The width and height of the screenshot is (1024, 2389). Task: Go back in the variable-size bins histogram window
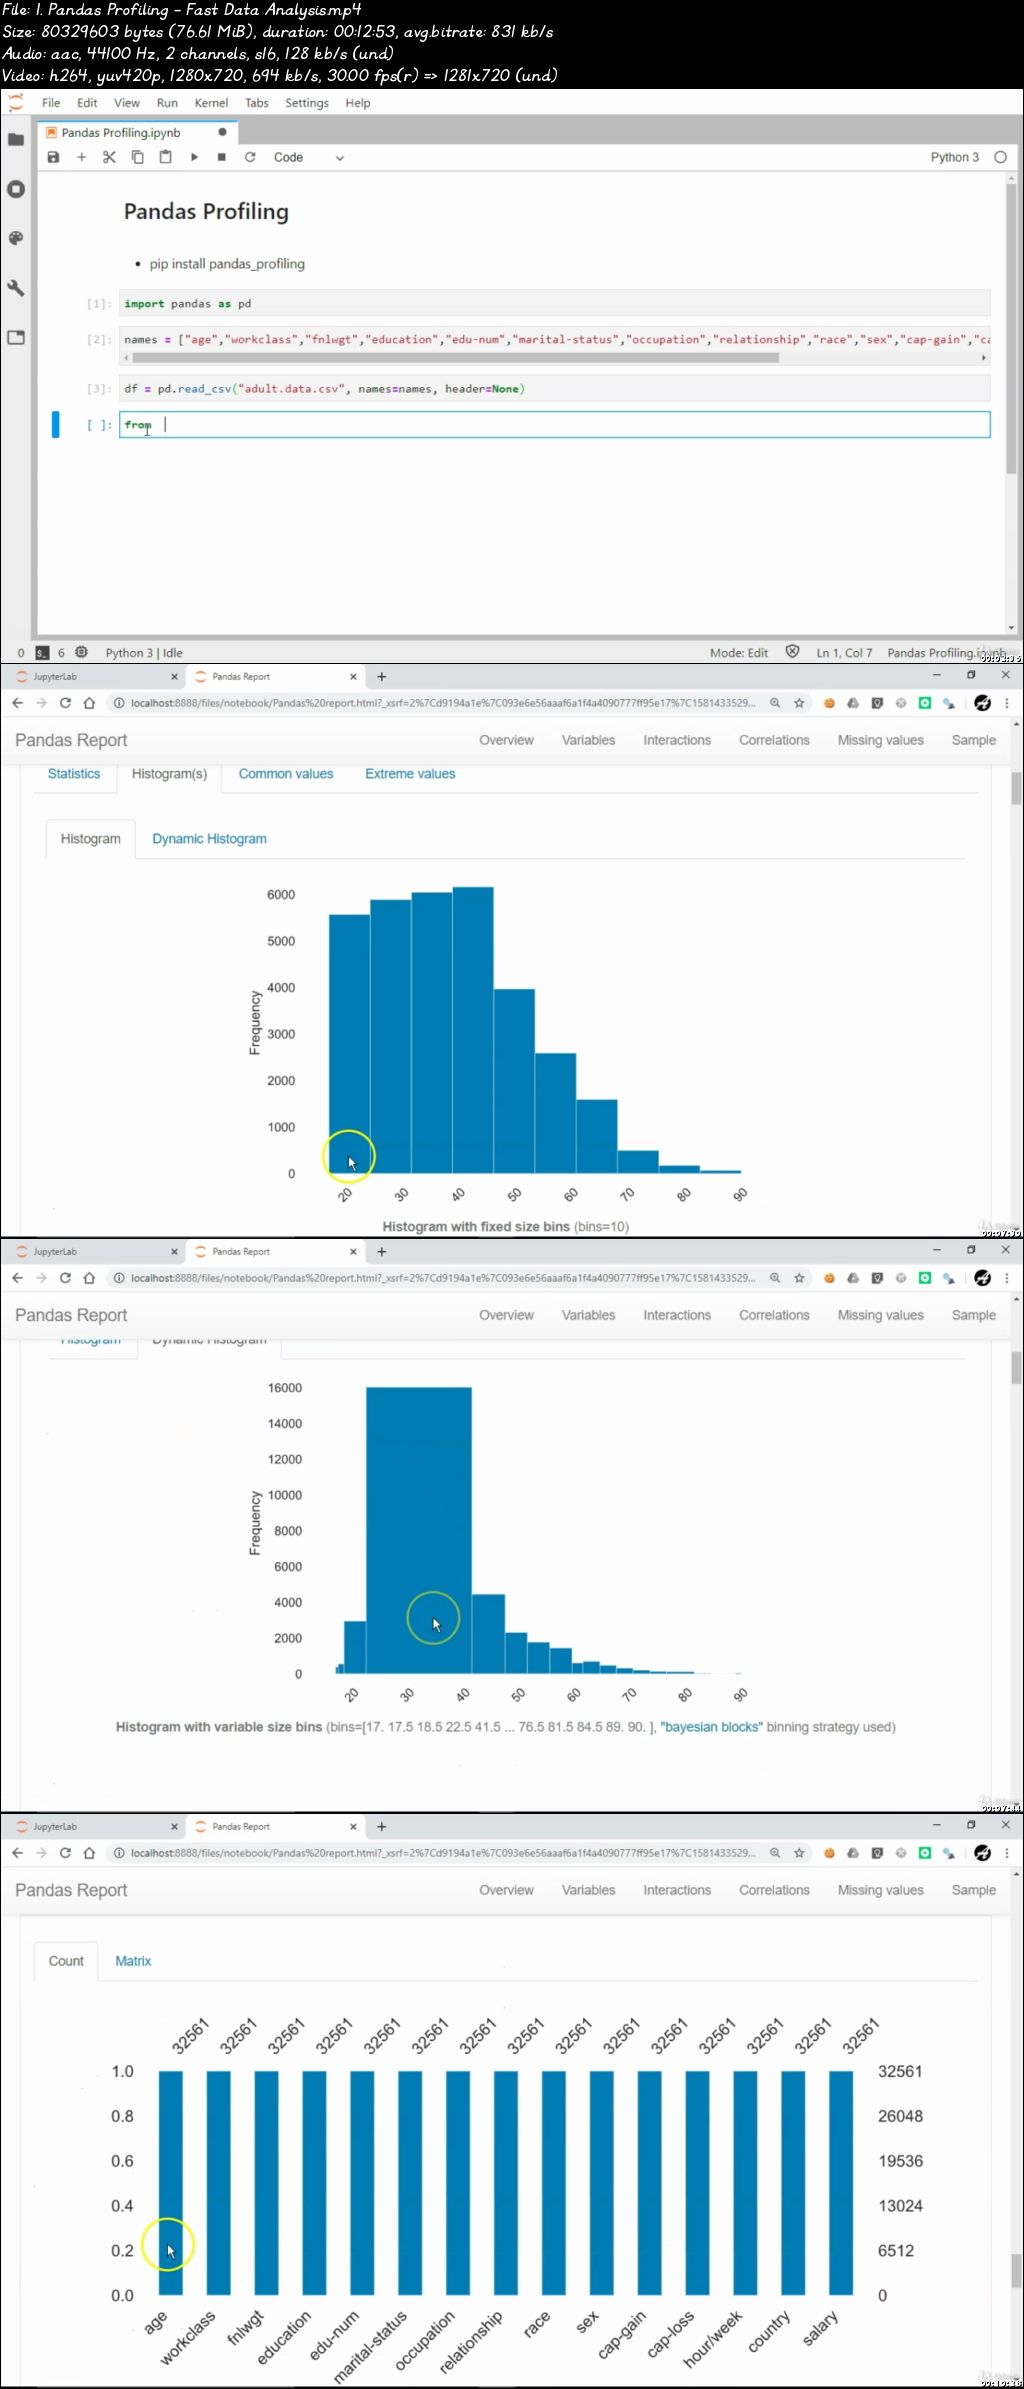17,1278
